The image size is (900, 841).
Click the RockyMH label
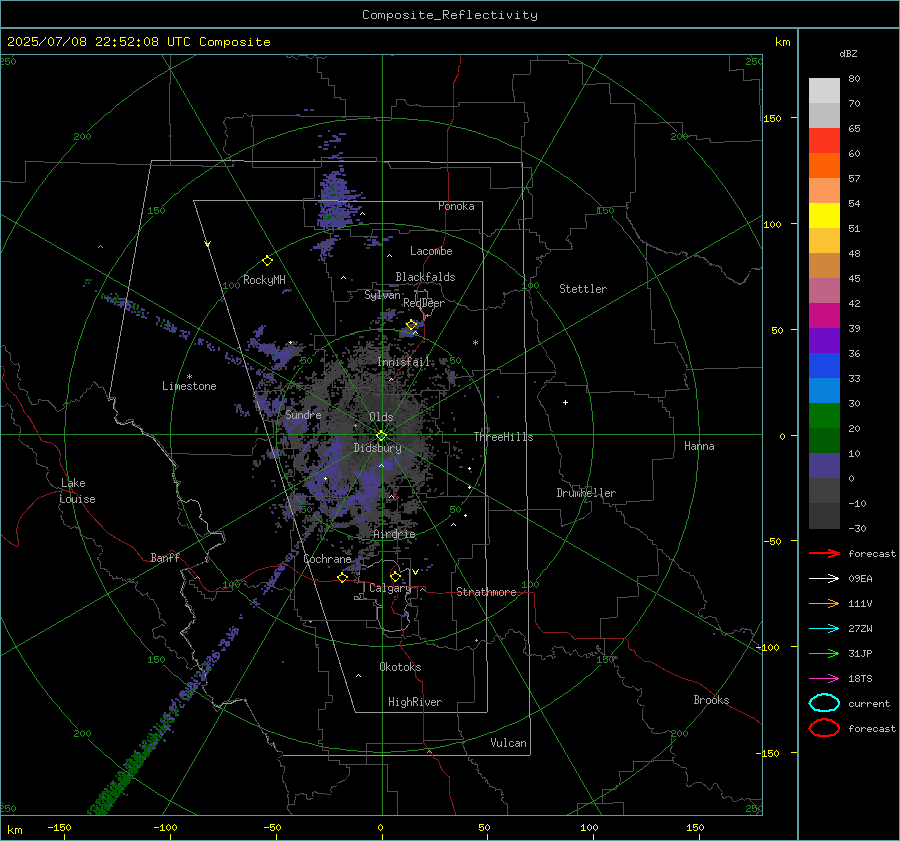pos(264,280)
